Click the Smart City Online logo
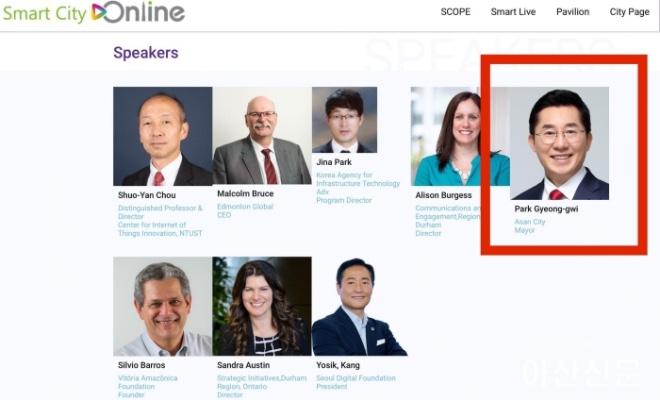 coord(93,13)
